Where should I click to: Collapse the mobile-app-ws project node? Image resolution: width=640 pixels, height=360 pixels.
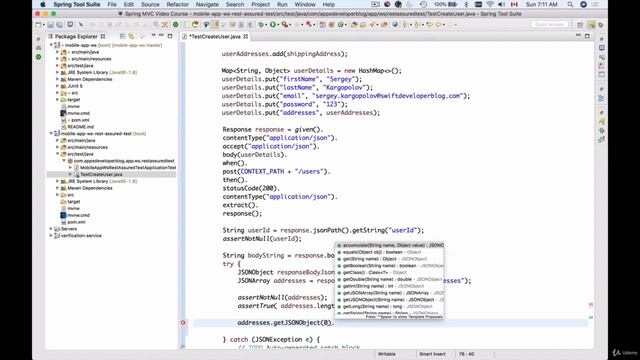tap(51, 45)
